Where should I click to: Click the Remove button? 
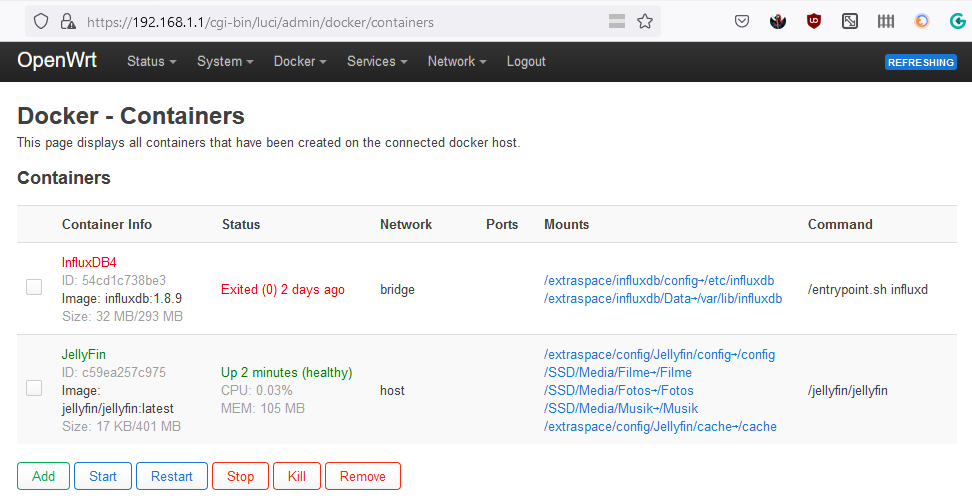363,476
